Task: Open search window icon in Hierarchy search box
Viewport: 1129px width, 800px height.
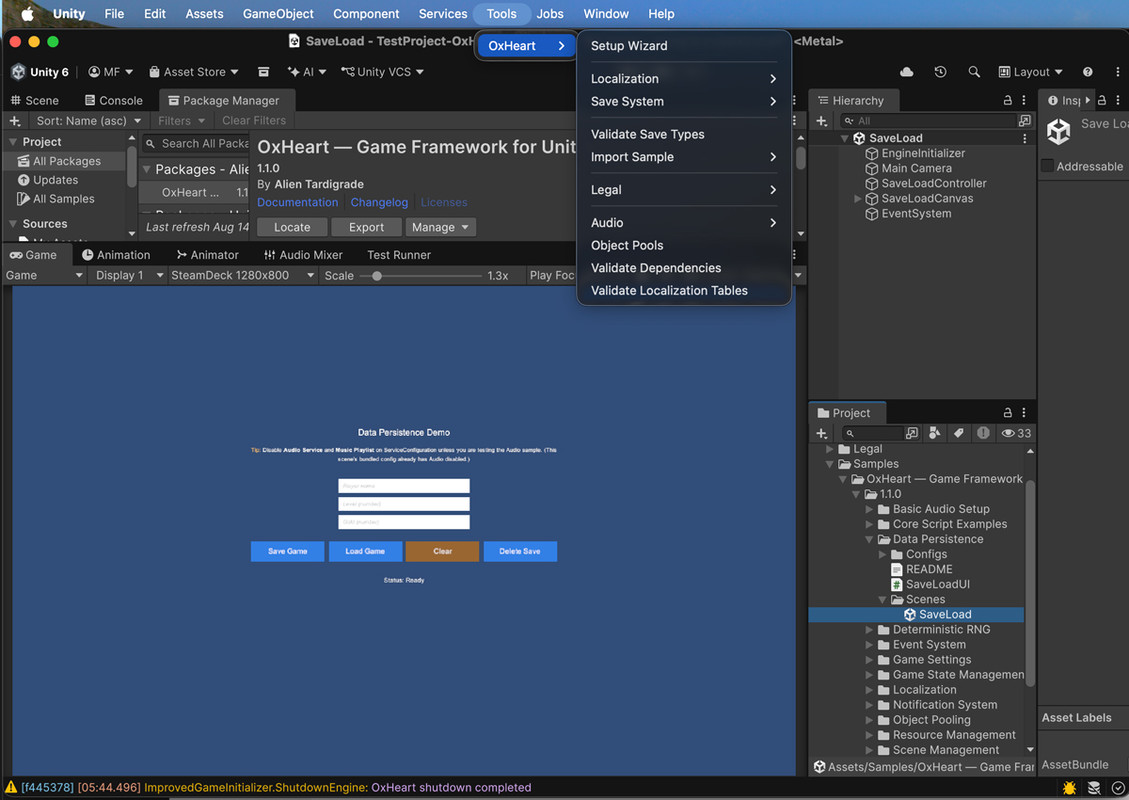Action: click(x=1025, y=121)
